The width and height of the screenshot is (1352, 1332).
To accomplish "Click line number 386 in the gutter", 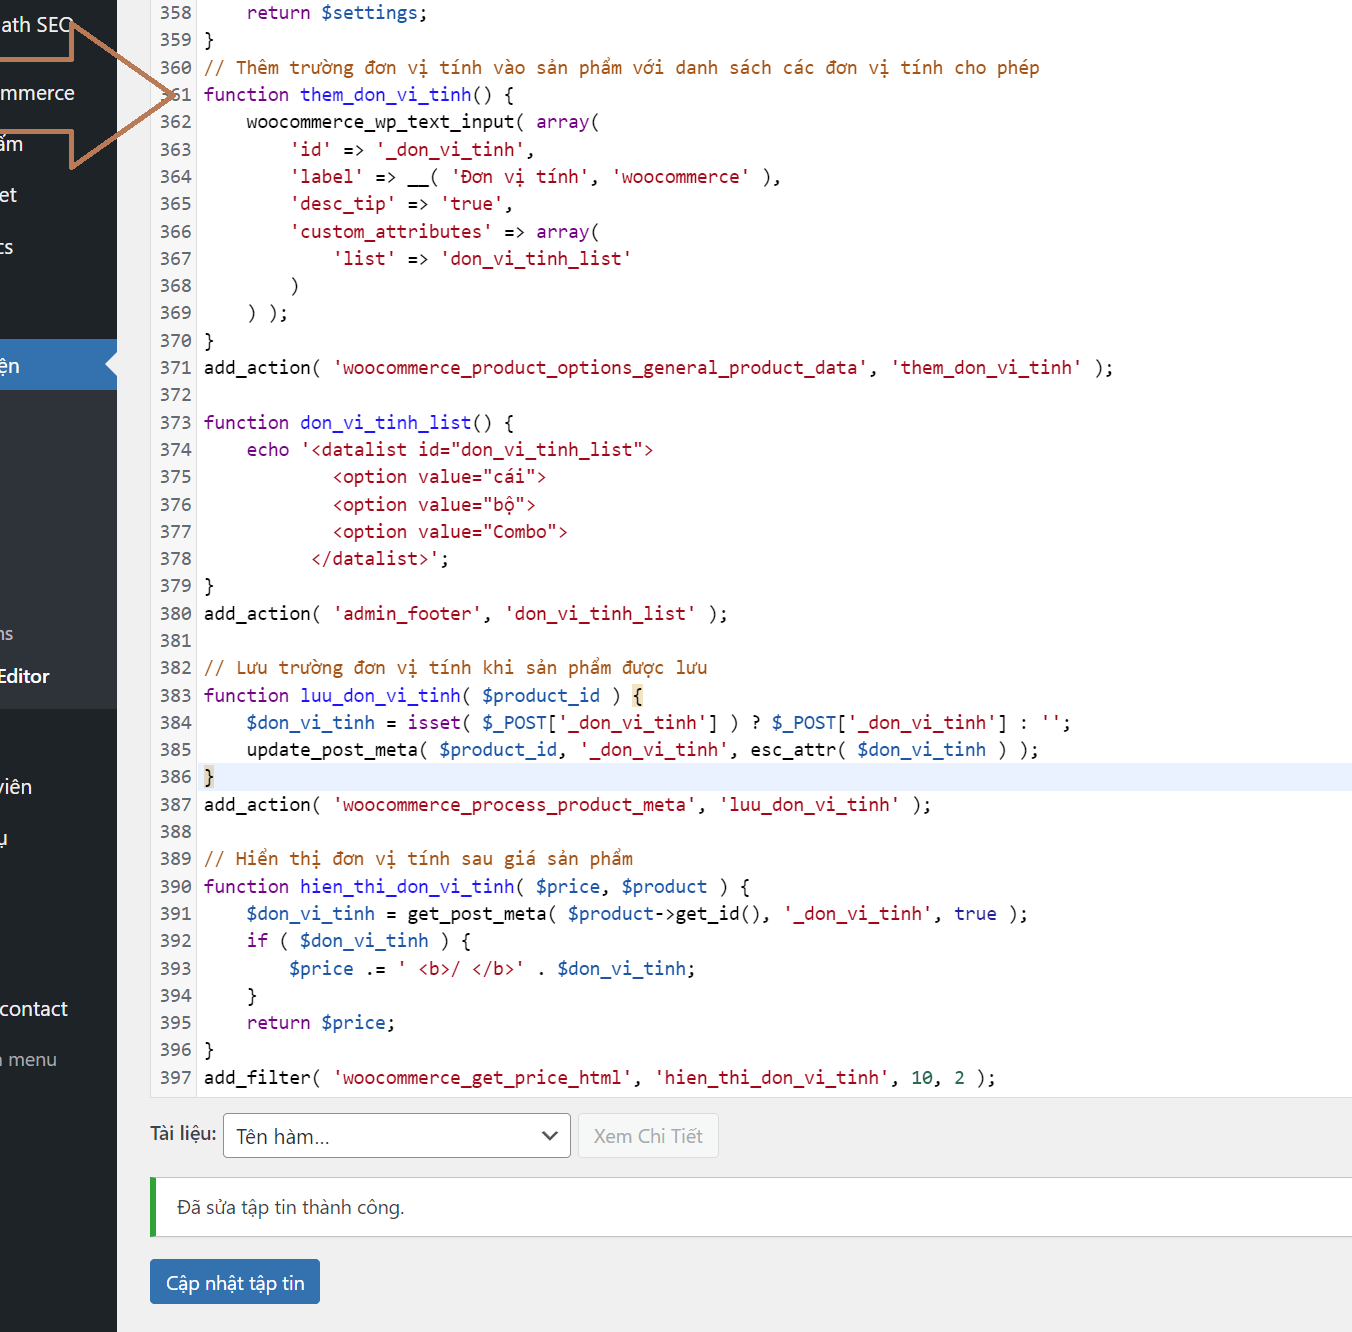I will [175, 776].
